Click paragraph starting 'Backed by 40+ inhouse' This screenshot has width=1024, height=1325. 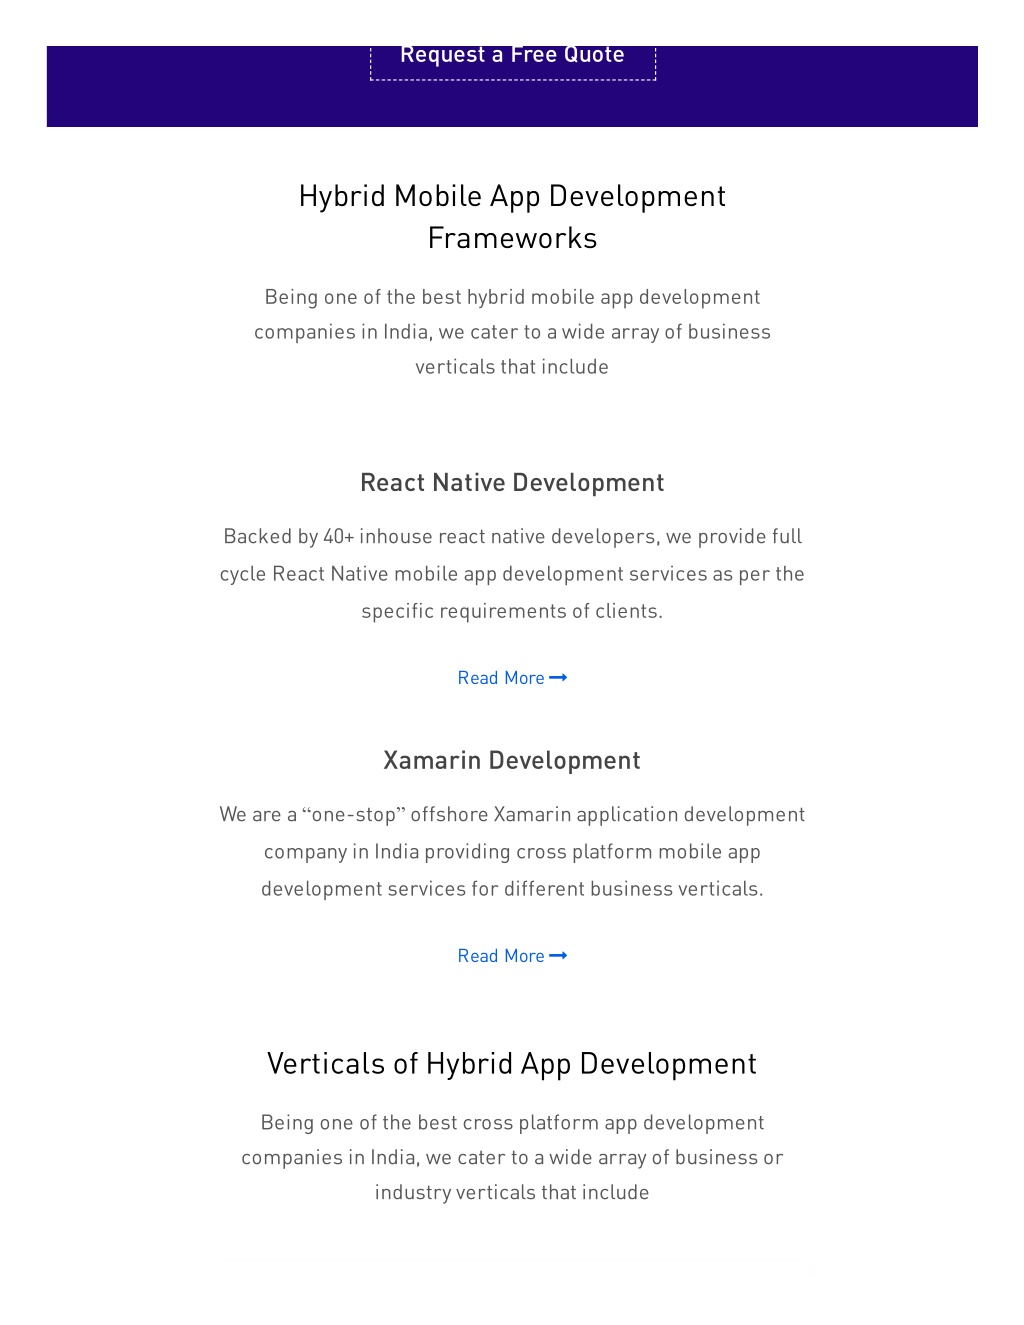click(x=512, y=574)
